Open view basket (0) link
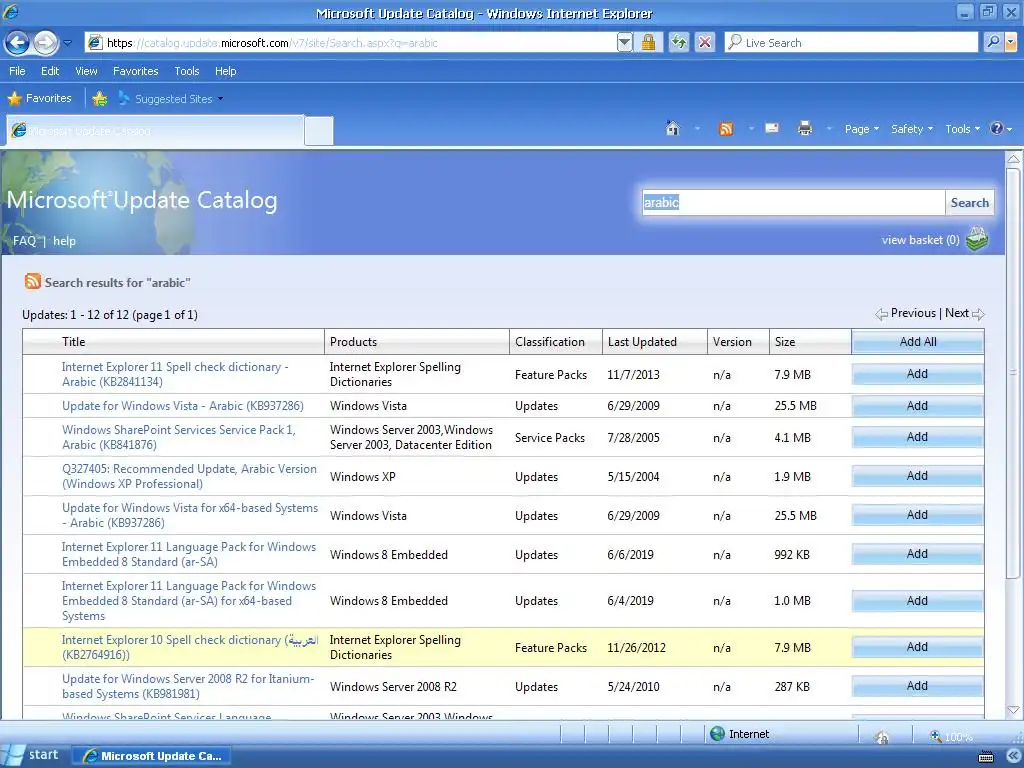Image resolution: width=1024 pixels, height=768 pixels. click(920, 240)
